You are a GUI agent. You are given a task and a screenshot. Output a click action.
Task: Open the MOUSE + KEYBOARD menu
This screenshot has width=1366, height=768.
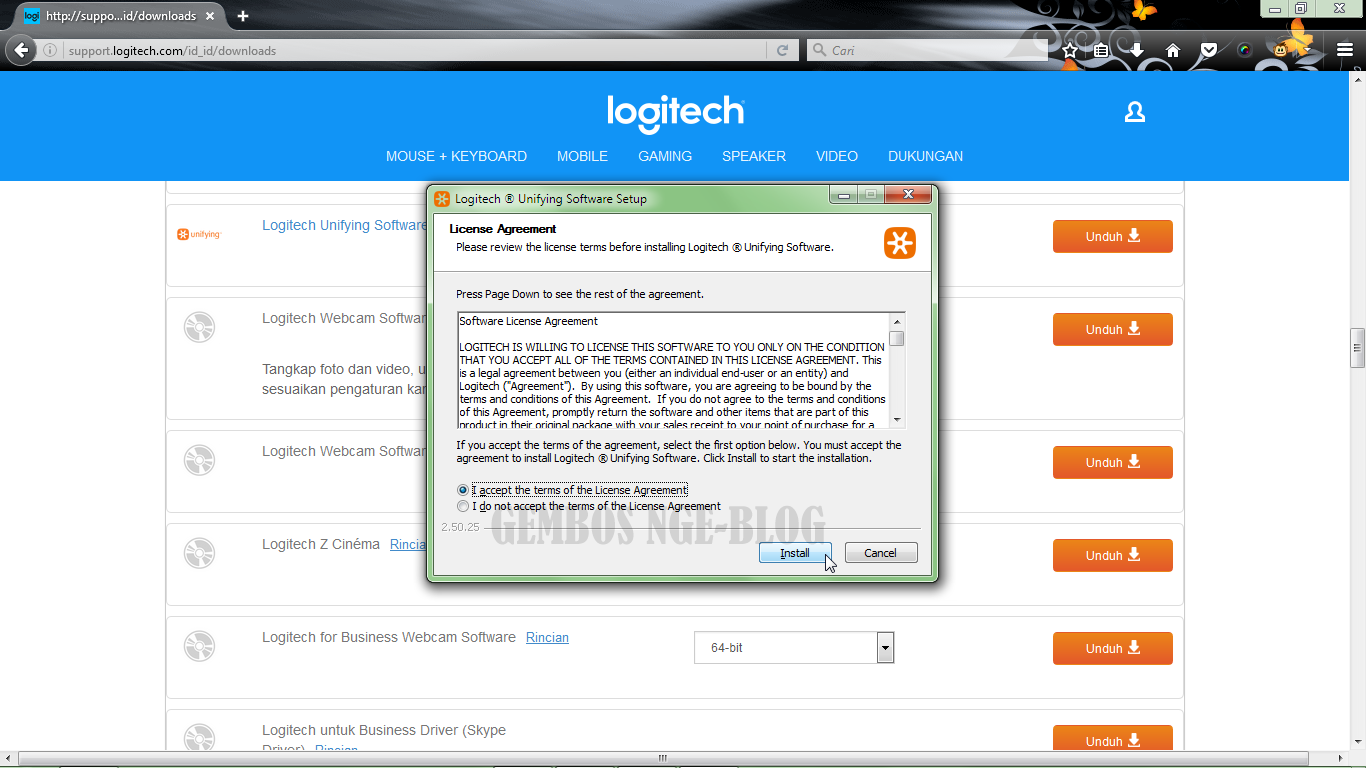[x=456, y=156]
